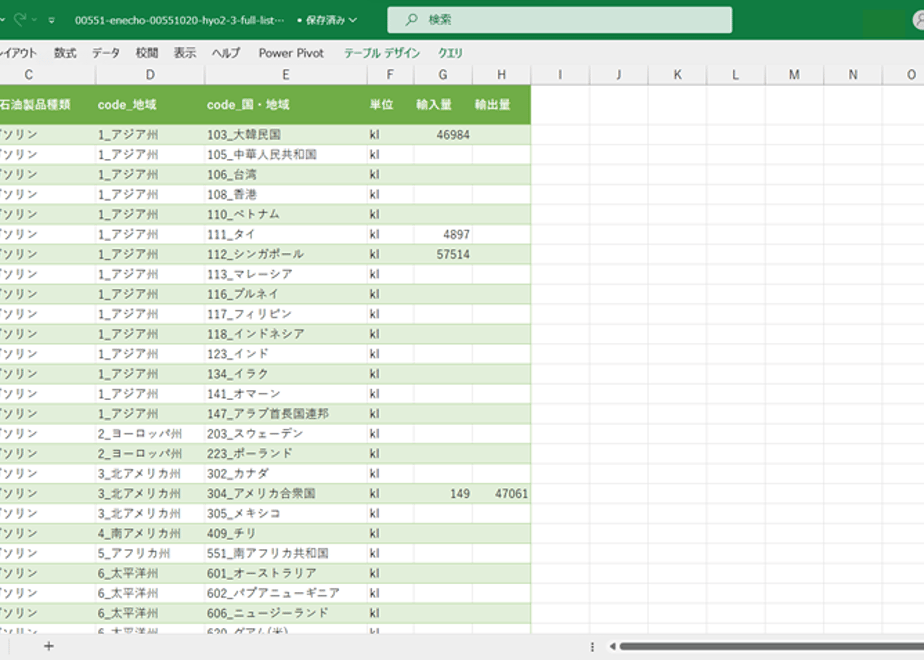Select cell 113_マレーシア
The height and width of the screenshot is (660, 924).
[x=285, y=274]
